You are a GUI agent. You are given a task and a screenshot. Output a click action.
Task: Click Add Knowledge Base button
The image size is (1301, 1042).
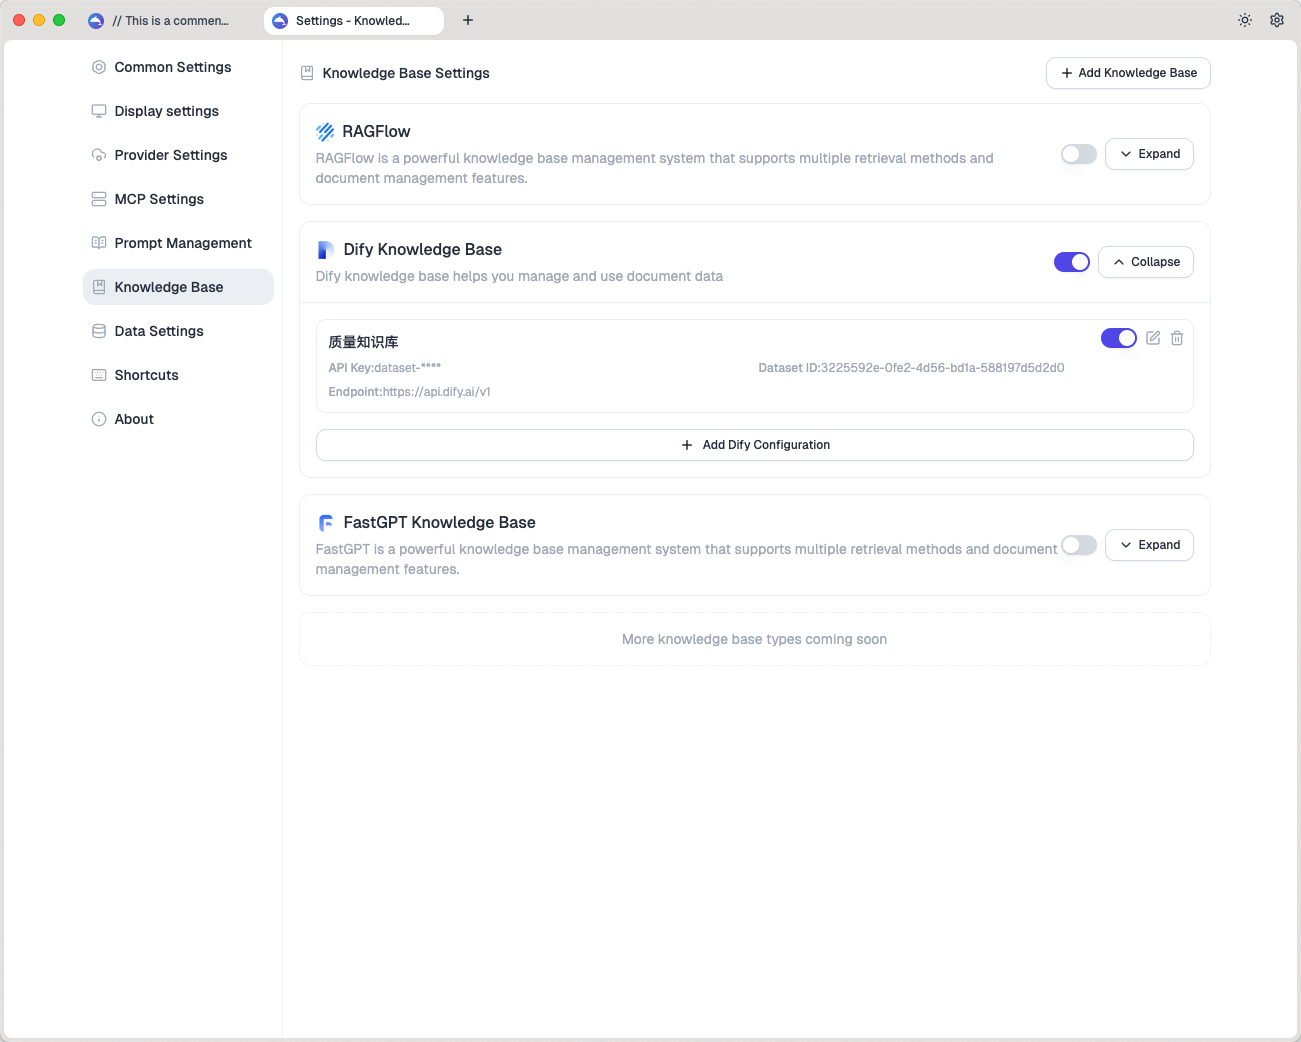click(1128, 73)
